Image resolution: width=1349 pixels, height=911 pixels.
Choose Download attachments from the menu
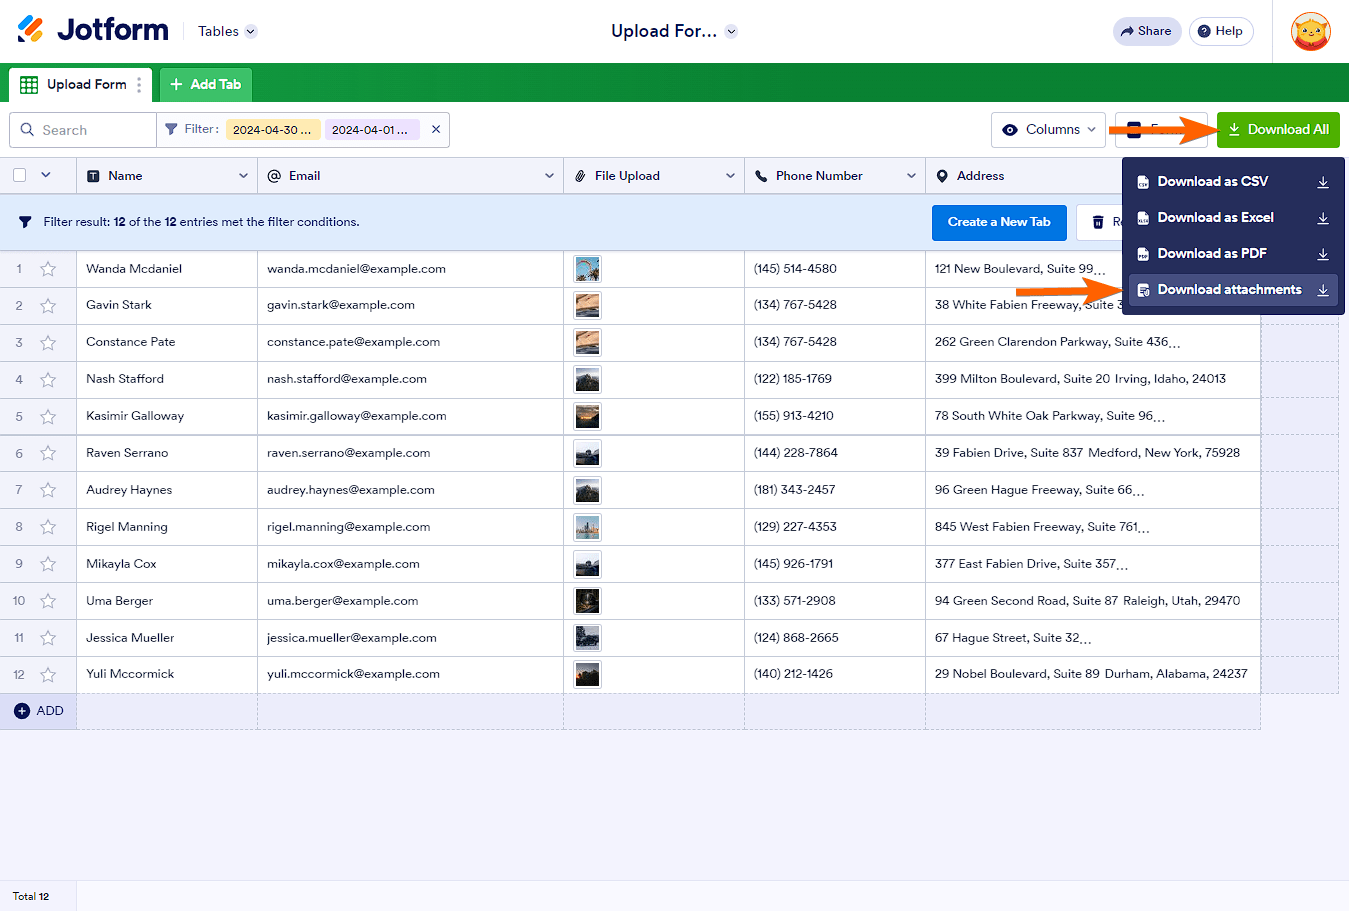pyautogui.click(x=1229, y=290)
